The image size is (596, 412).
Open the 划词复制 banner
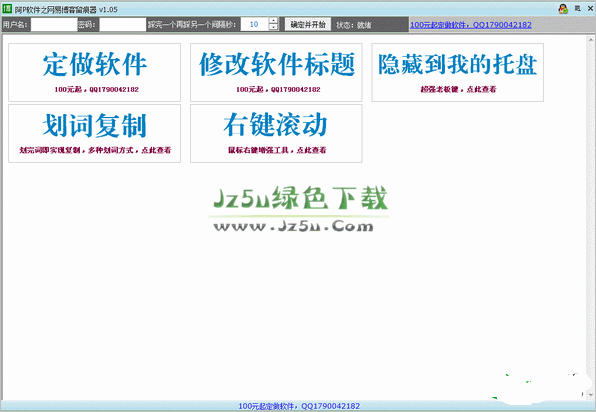(95, 133)
